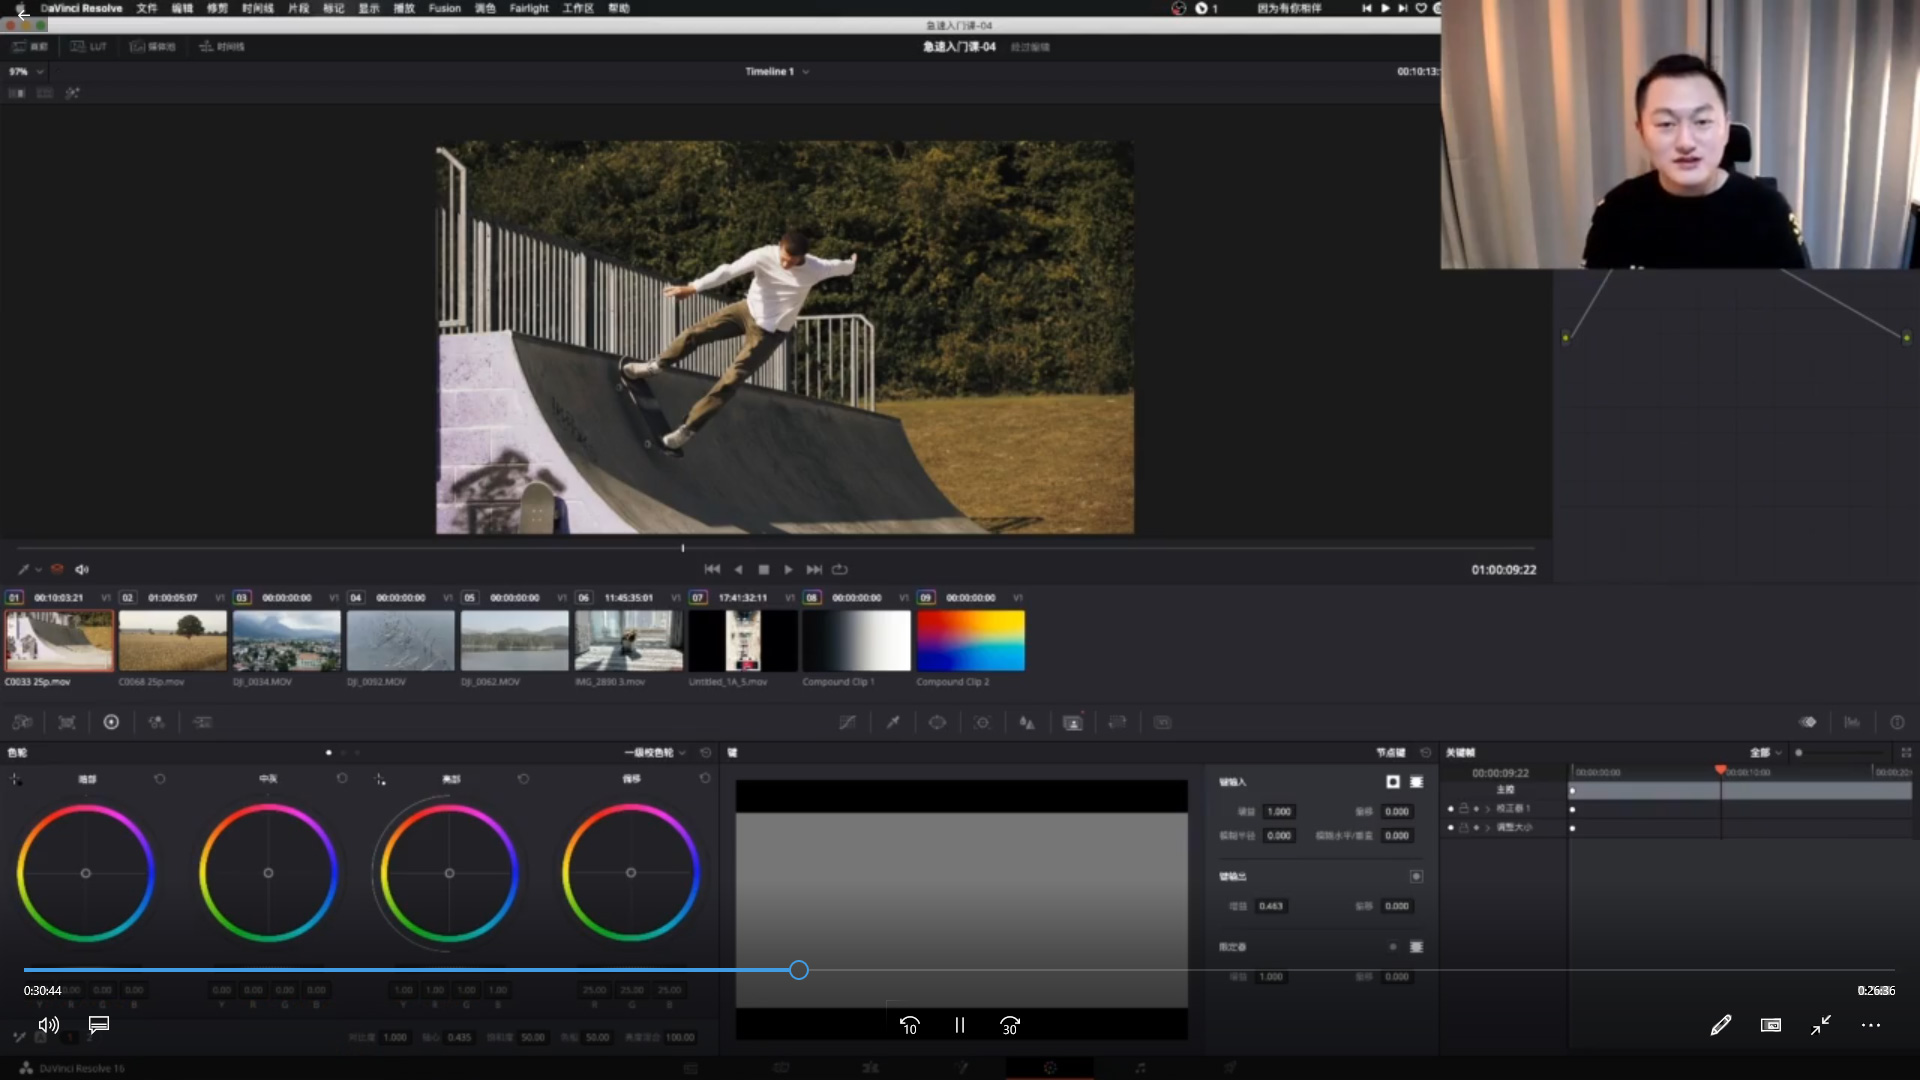The width and height of the screenshot is (1920, 1080).
Task: Open the Curves palette icon
Action: [848, 722]
